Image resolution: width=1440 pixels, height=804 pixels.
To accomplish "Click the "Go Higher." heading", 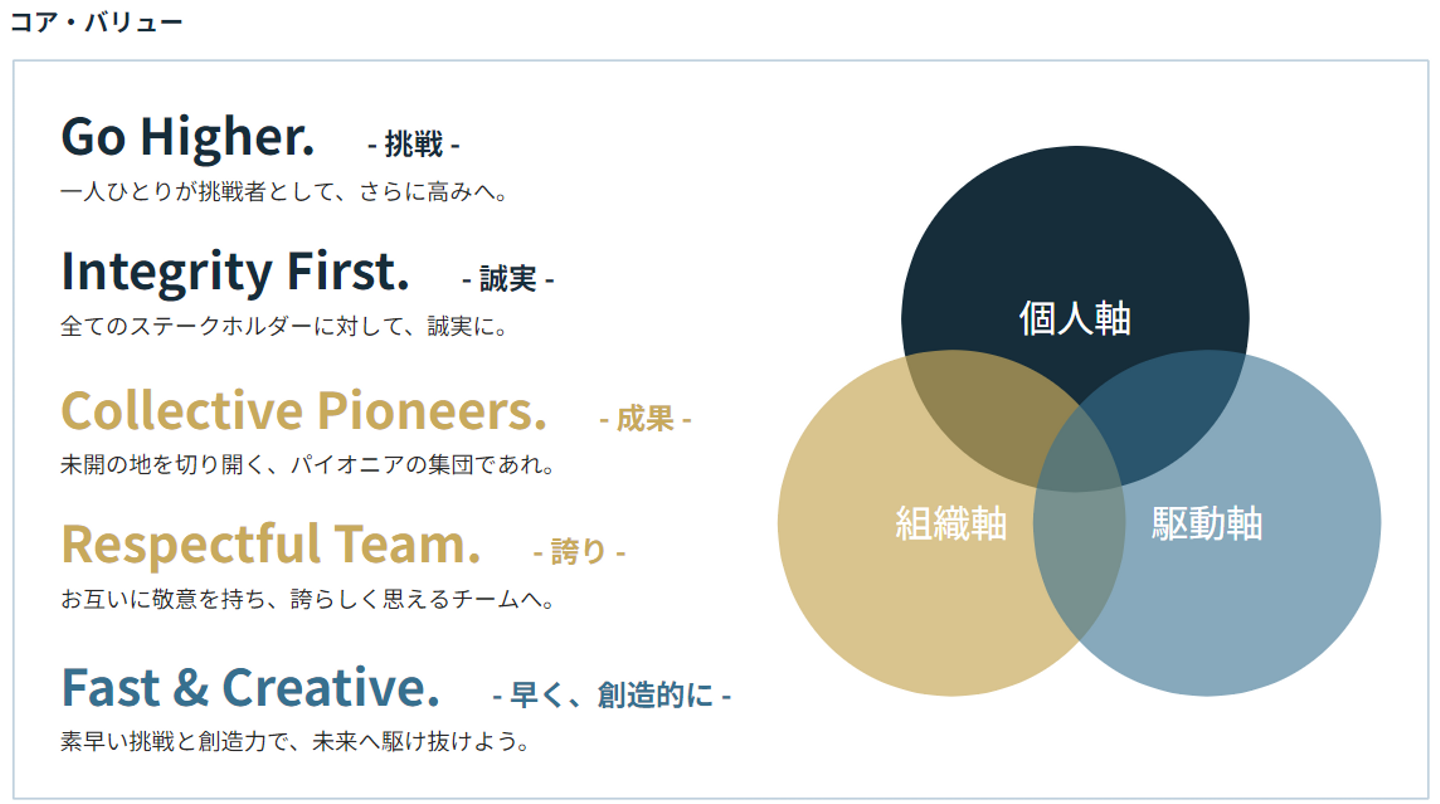I will 188,137.
